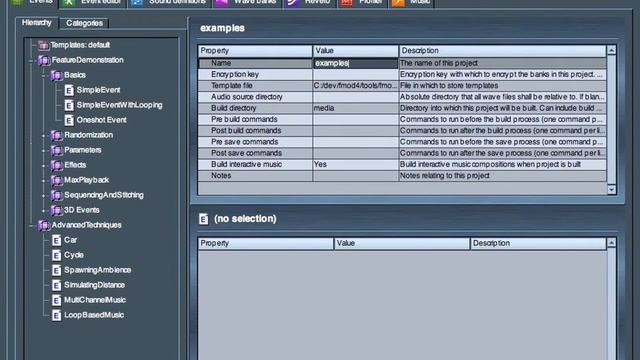
Task: Select the Notes property label
Action: 221,176
